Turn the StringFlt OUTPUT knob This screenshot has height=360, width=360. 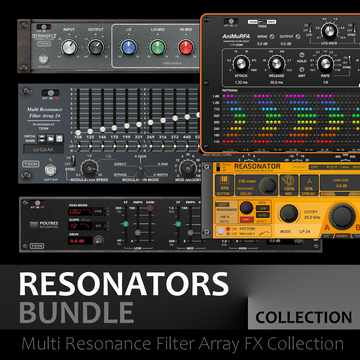click(96, 47)
